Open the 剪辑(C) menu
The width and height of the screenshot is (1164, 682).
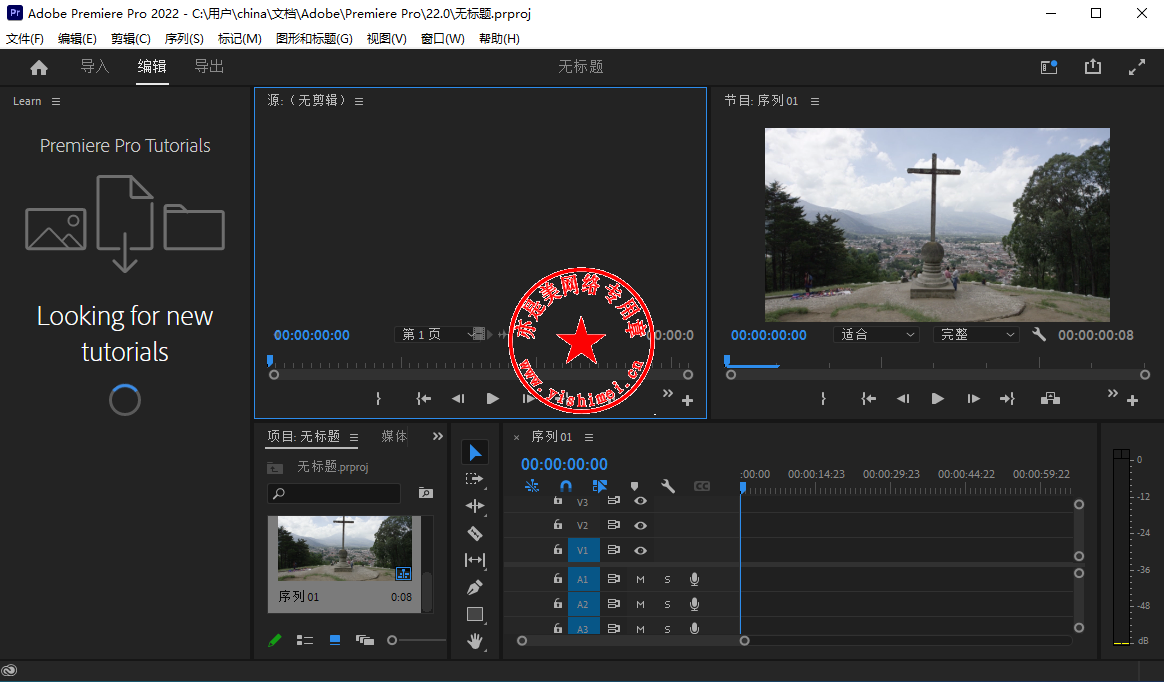[x=131, y=39]
